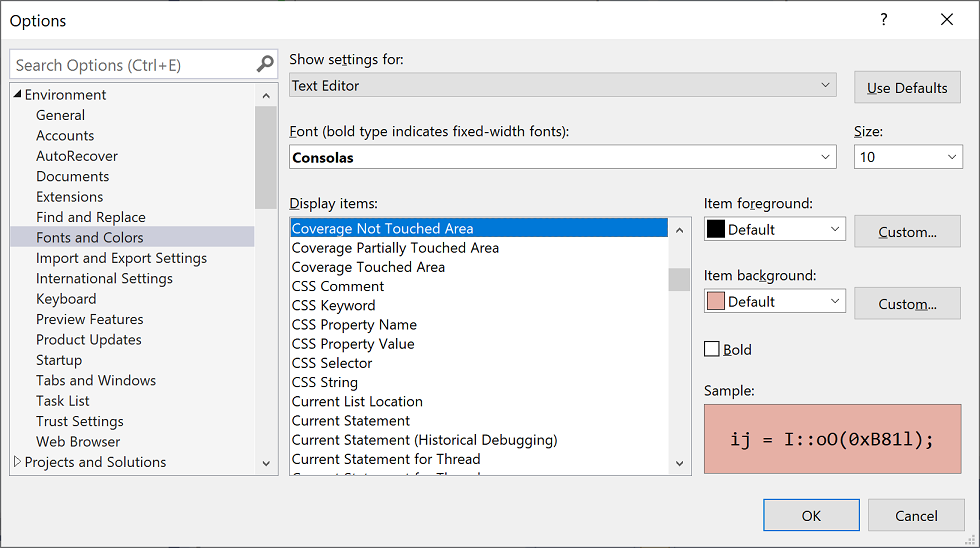Screen dimensions: 980x548
Task: Open the Item background color dropdown
Action: pyautogui.click(x=774, y=301)
